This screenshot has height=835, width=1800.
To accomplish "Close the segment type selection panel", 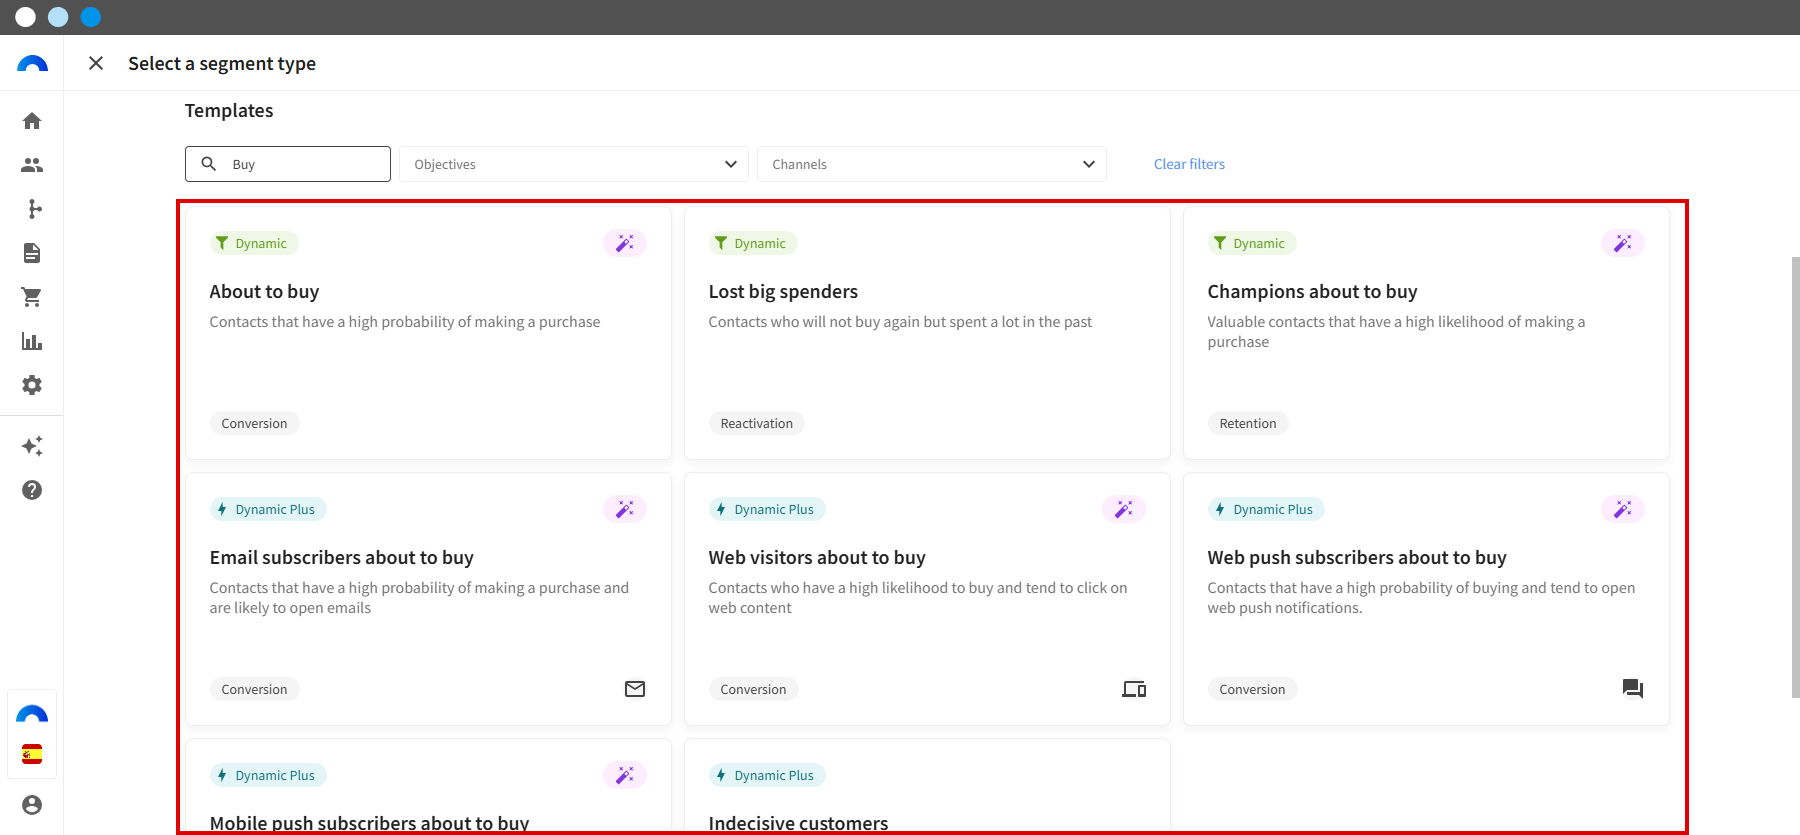I will pyautogui.click(x=96, y=63).
